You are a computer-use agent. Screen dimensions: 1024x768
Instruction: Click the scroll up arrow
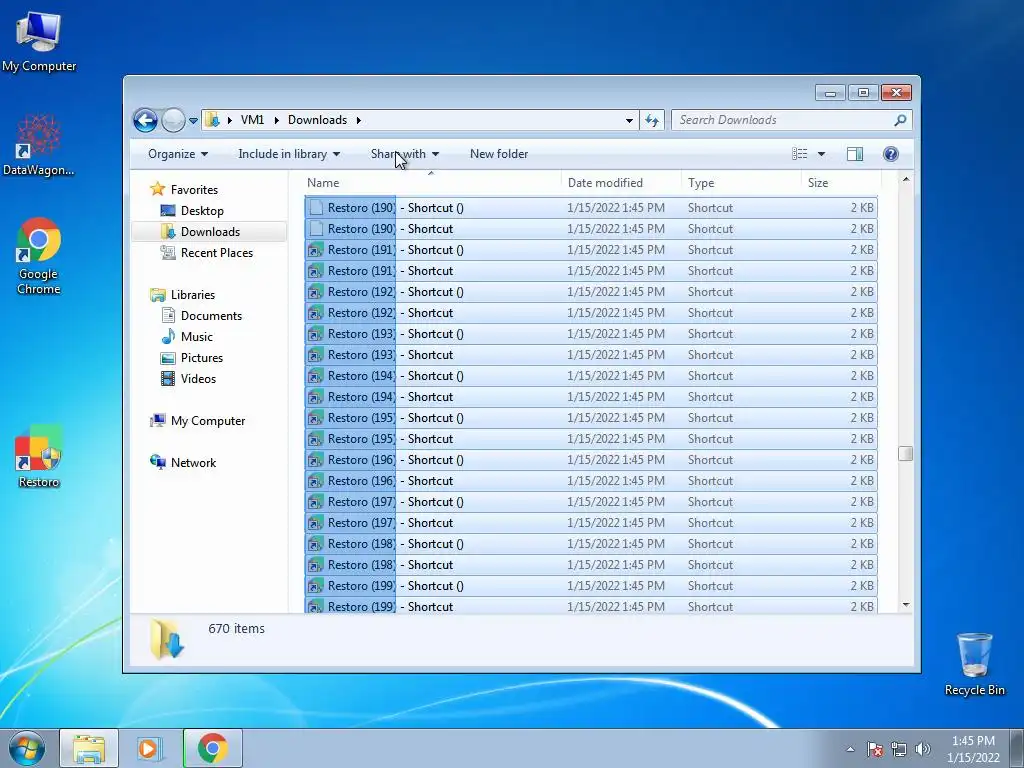[x=905, y=179]
